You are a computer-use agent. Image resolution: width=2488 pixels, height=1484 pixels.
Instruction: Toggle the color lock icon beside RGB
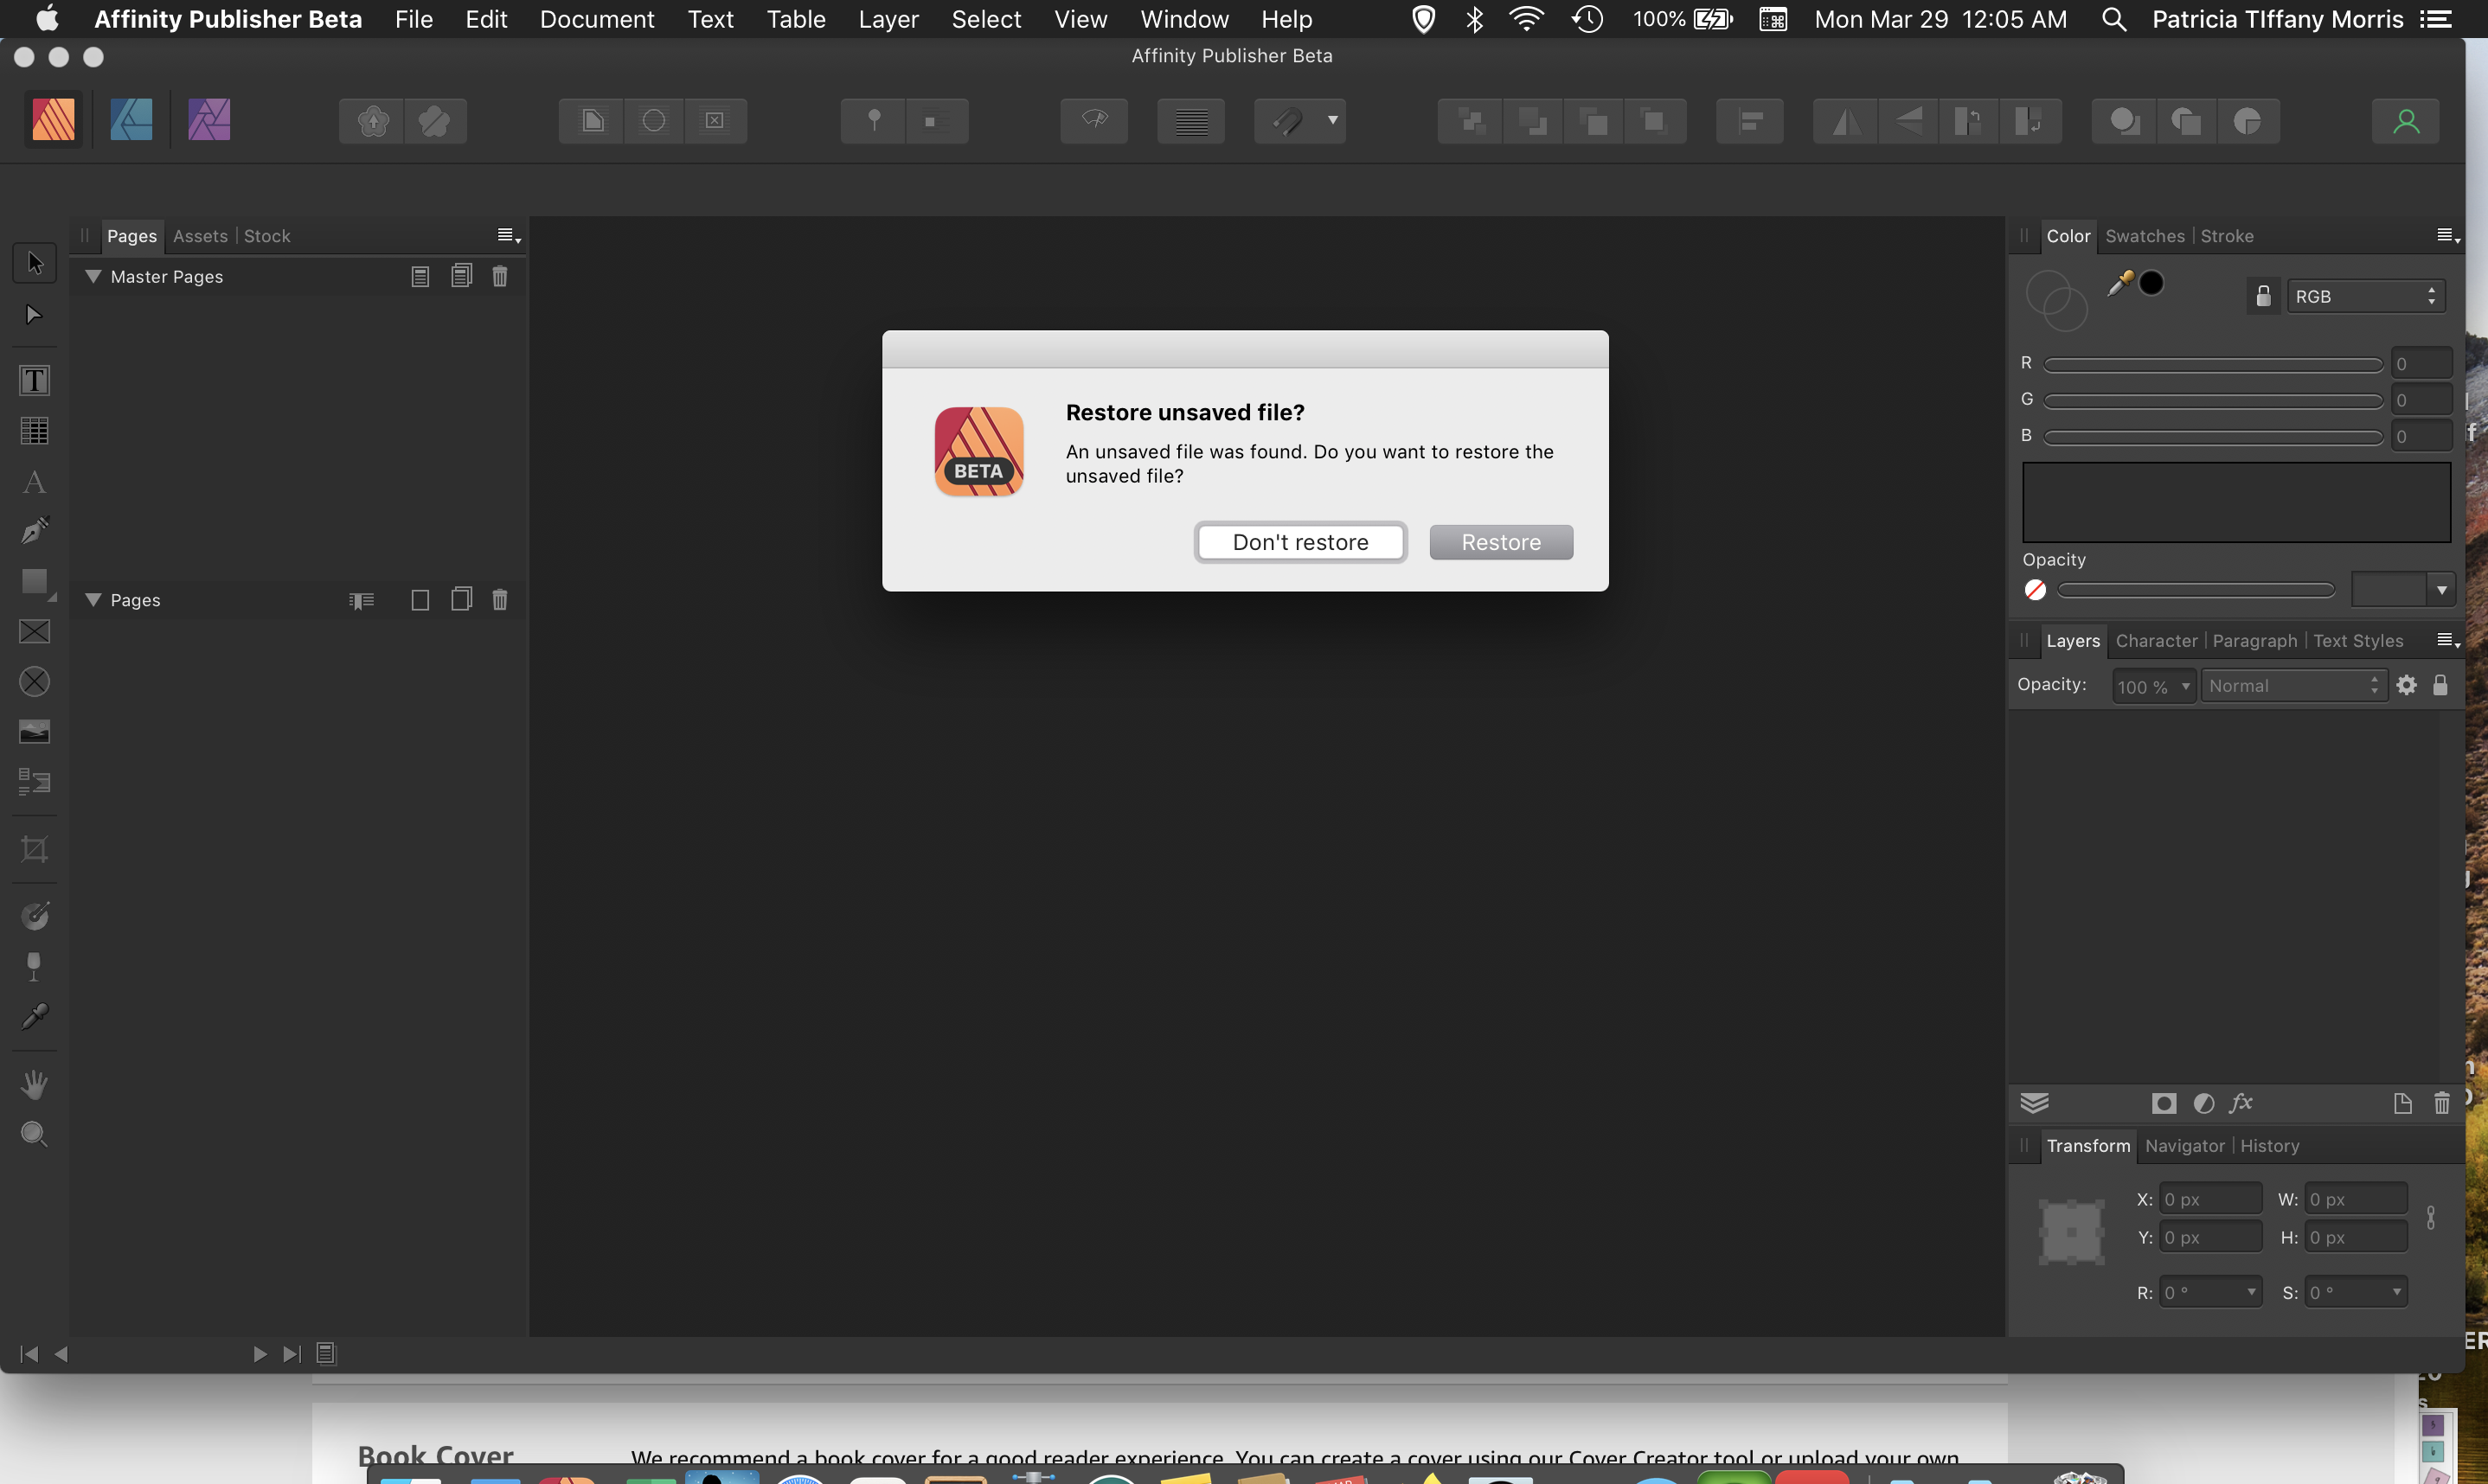click(x=2263, y=296)
